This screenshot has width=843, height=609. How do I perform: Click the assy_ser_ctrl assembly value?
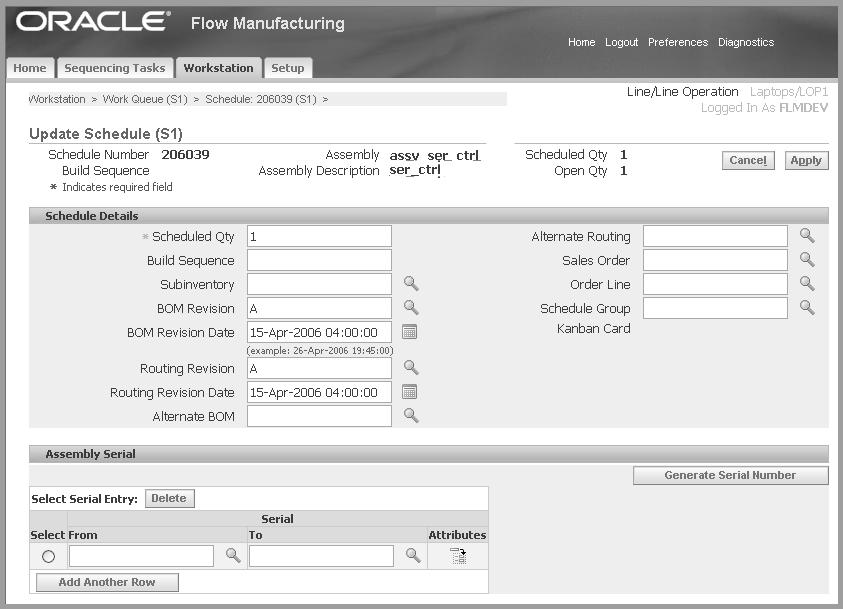point(434,155)
